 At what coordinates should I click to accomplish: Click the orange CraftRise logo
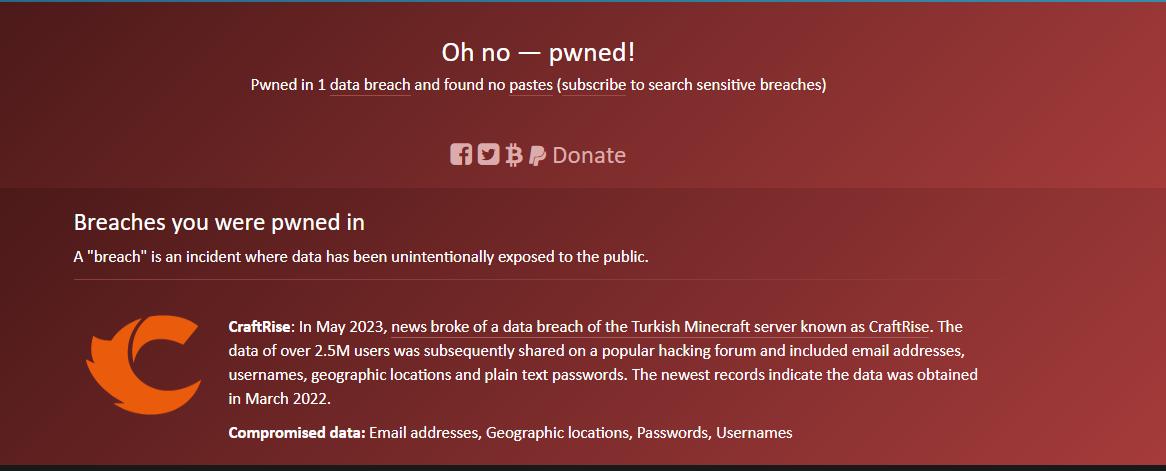[137, 364]
